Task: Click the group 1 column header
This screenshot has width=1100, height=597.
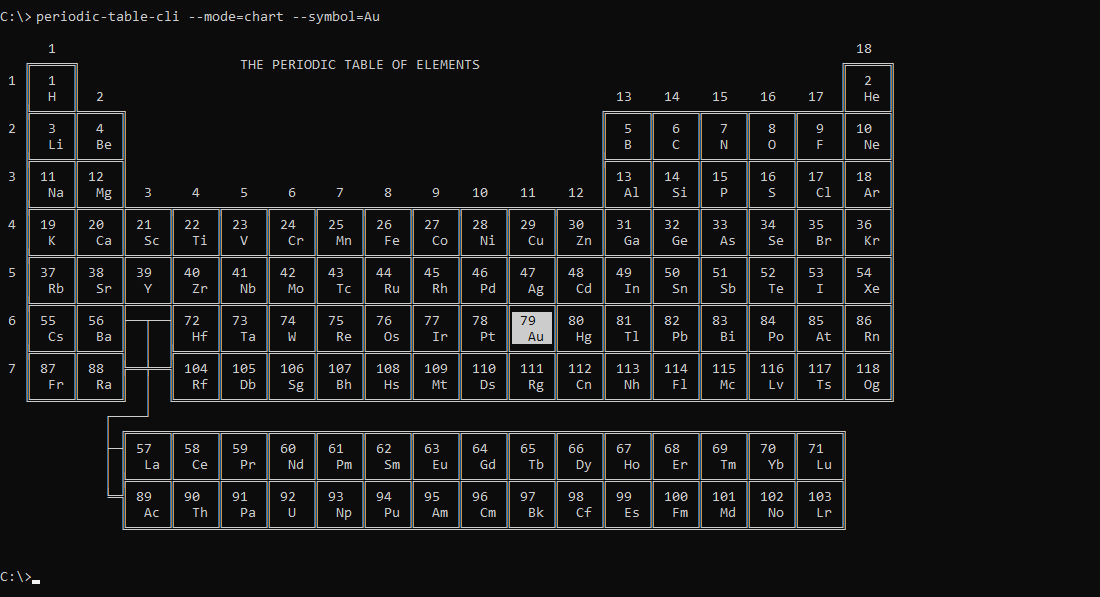Action: tap(51, 48)
